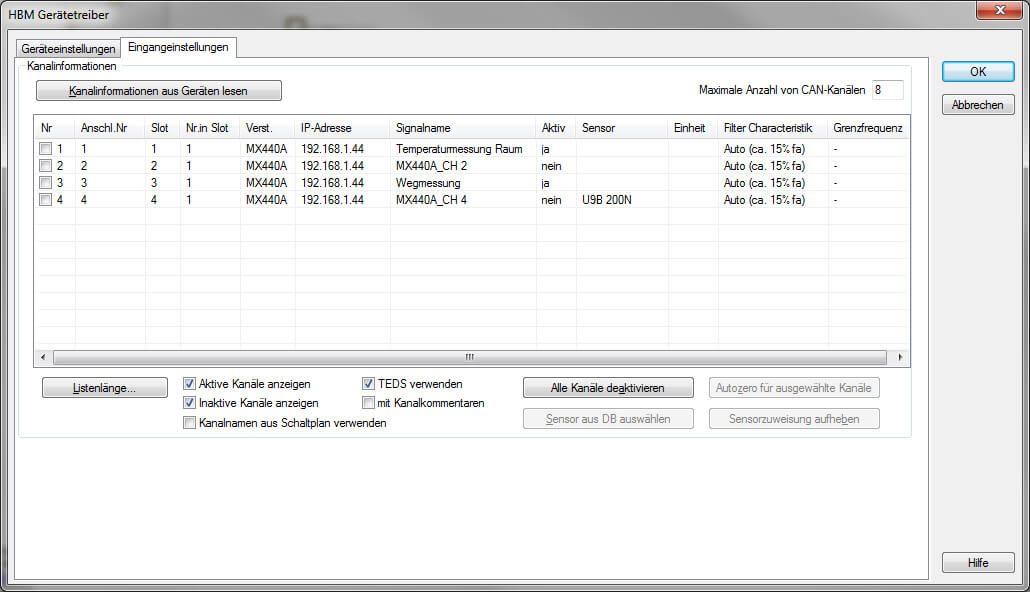
Task: Open the Listenlänge dialog
Action: click(105, 388)
